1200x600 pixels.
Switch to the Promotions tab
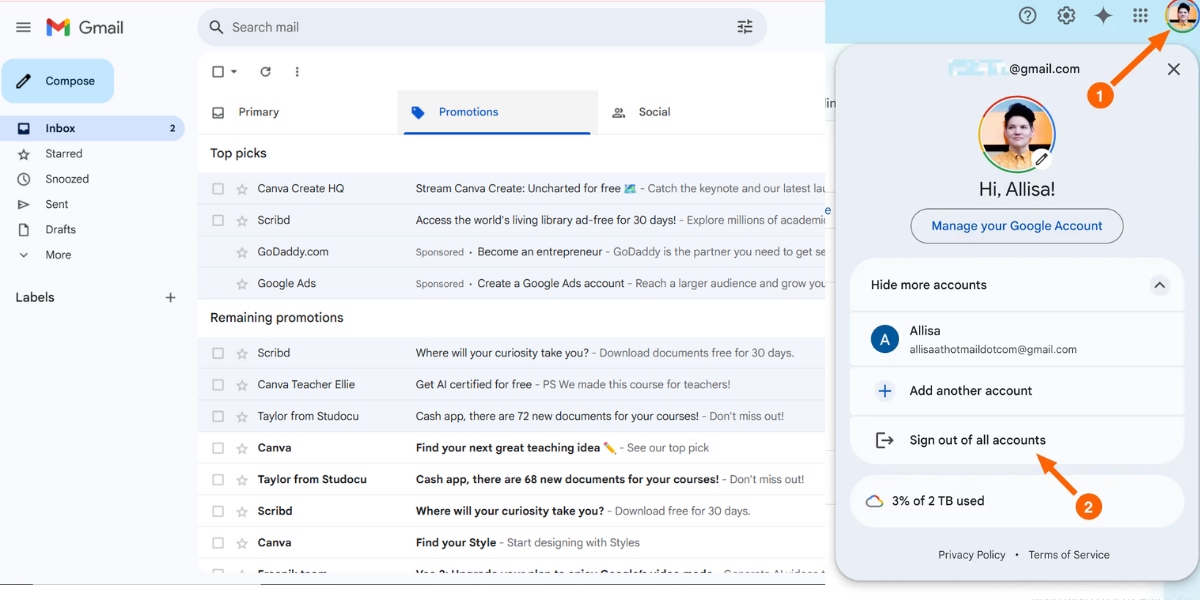[498, 112]
